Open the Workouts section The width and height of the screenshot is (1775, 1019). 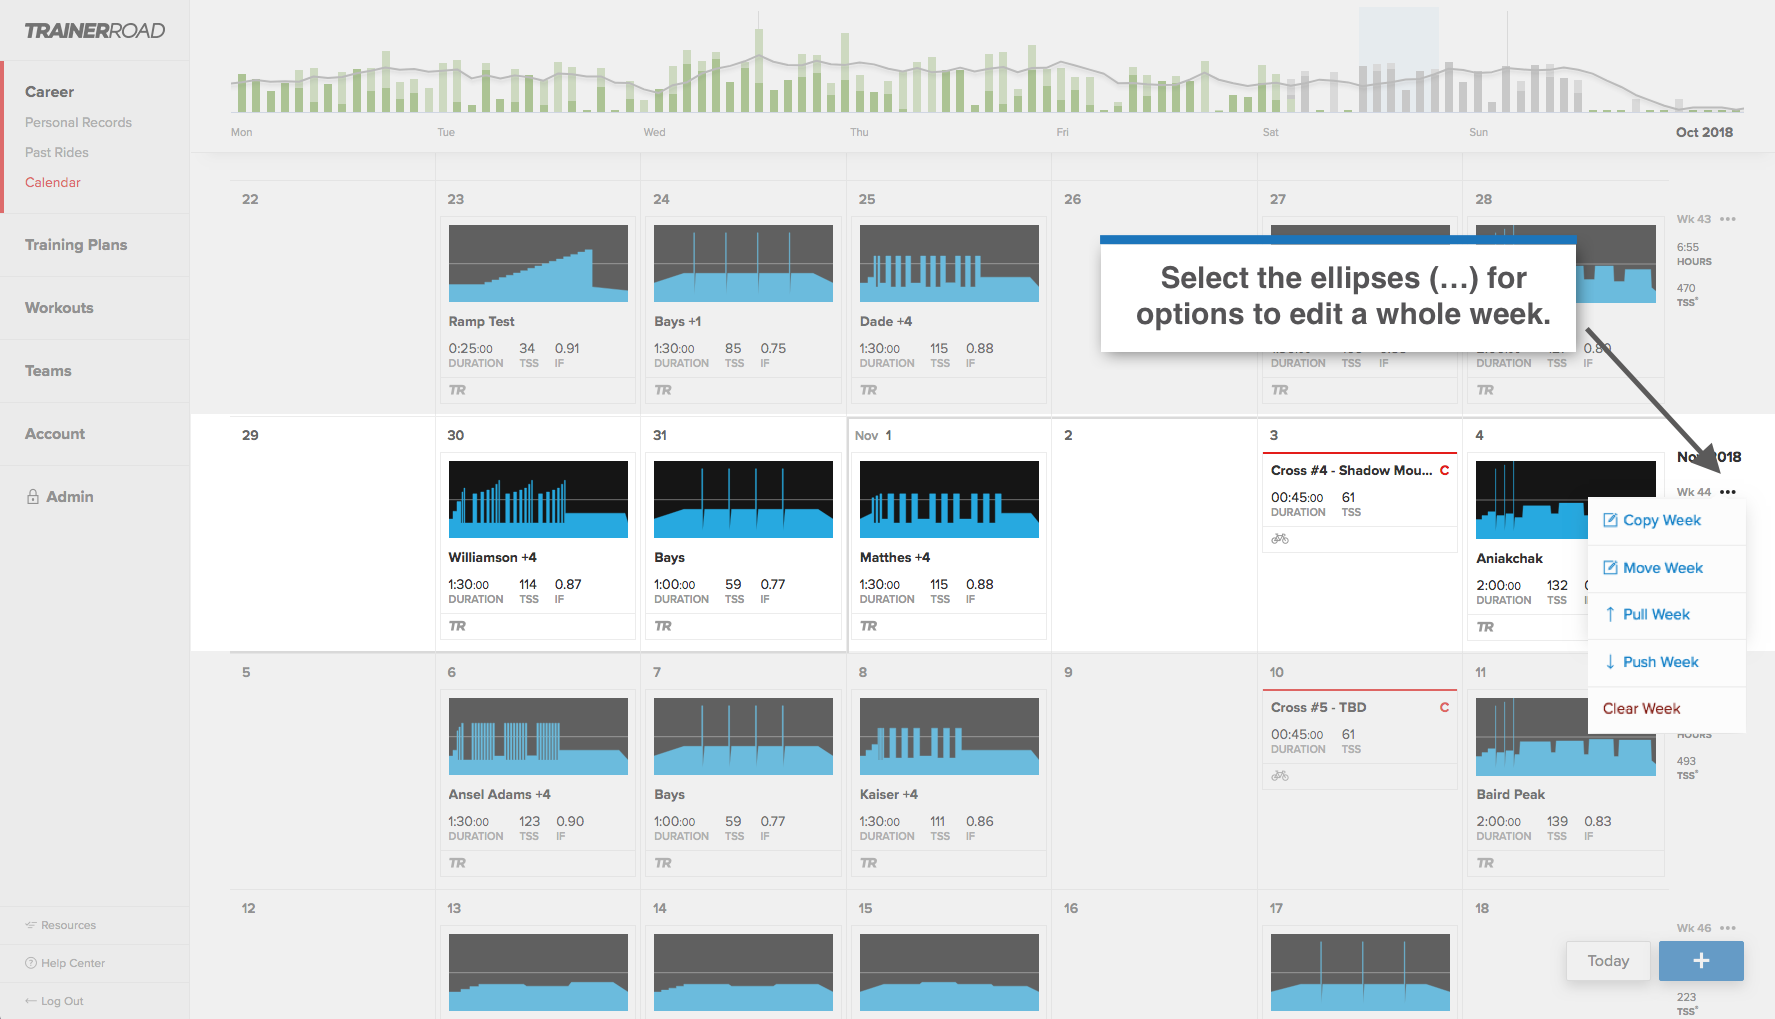tap(59, 308)
